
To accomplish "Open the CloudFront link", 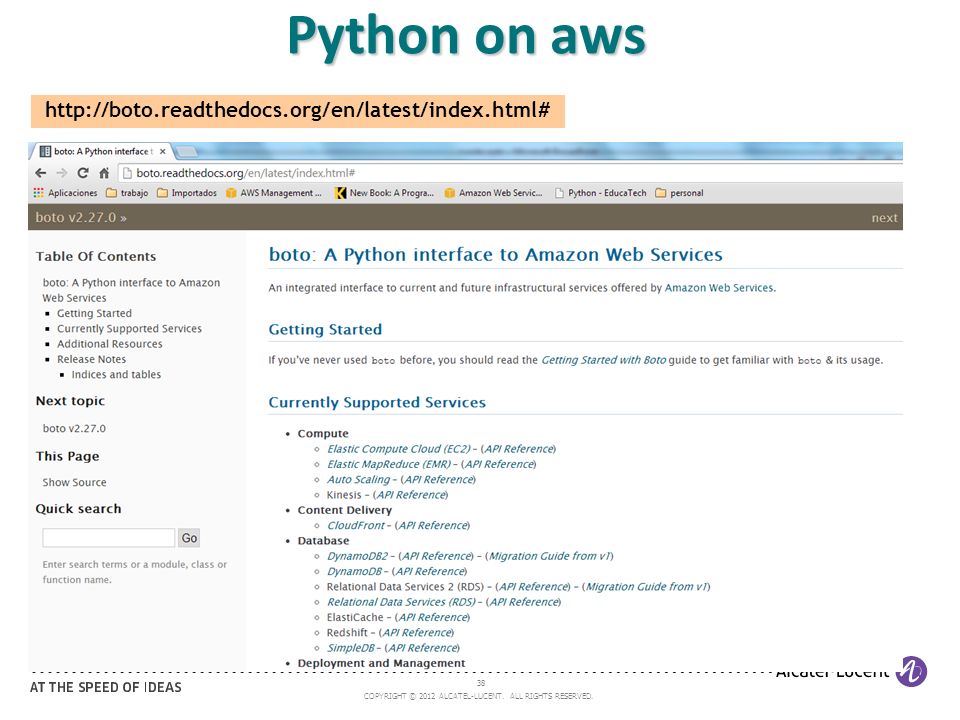I will (x=356, y=525).
